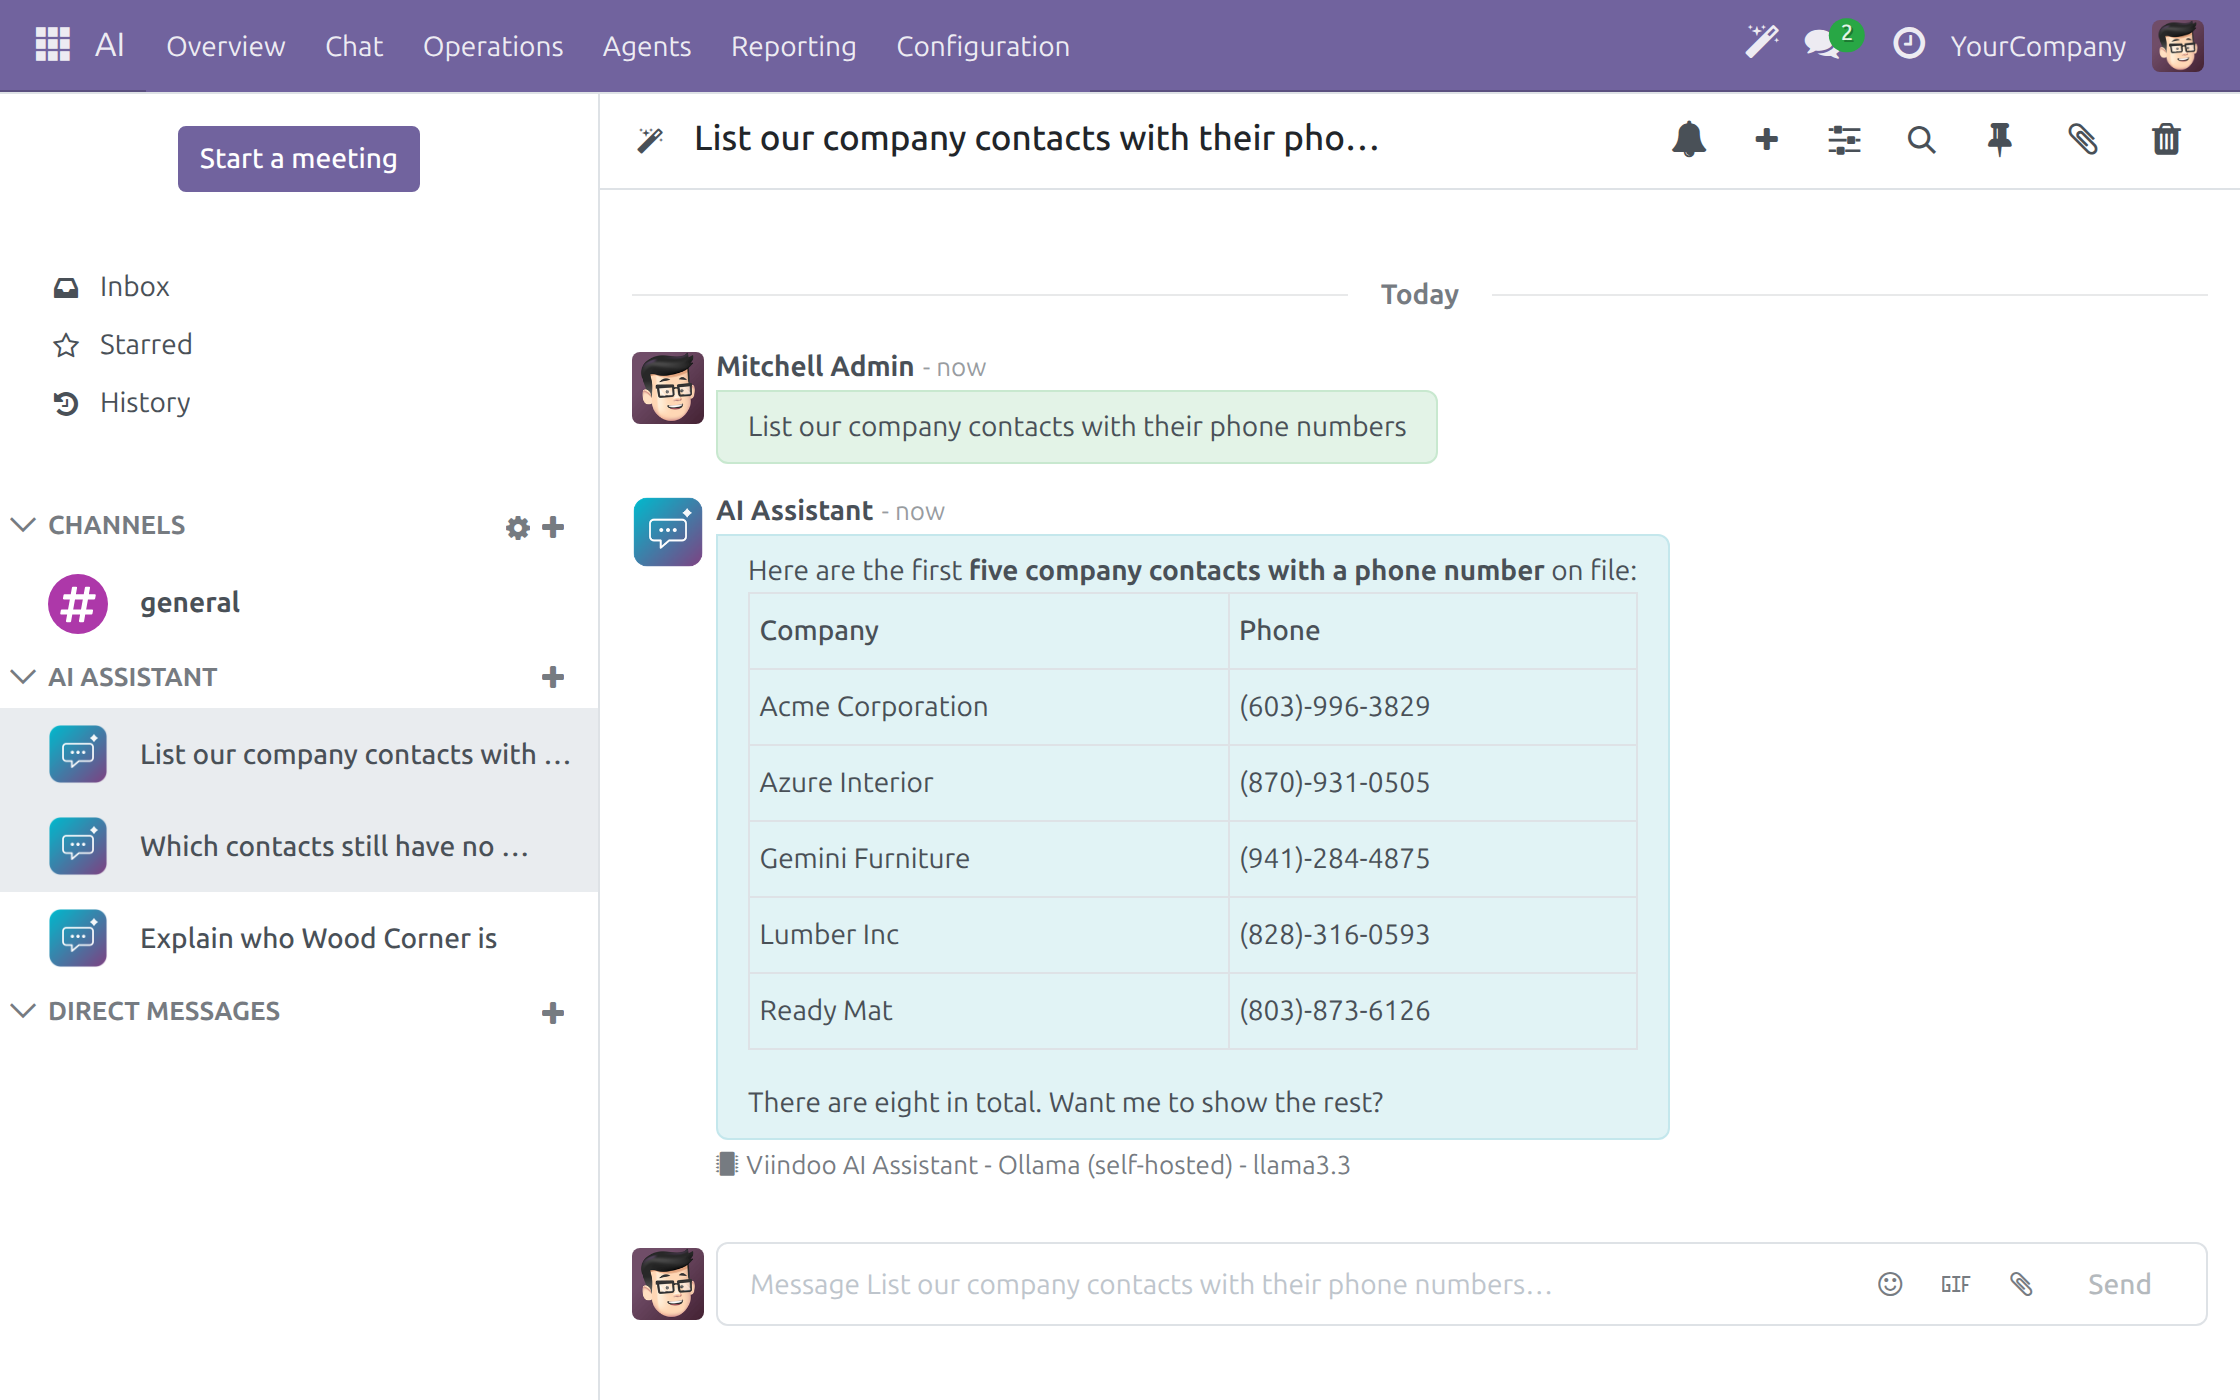
Task: Switch company via YourCompany
Action: (2038, 46)
